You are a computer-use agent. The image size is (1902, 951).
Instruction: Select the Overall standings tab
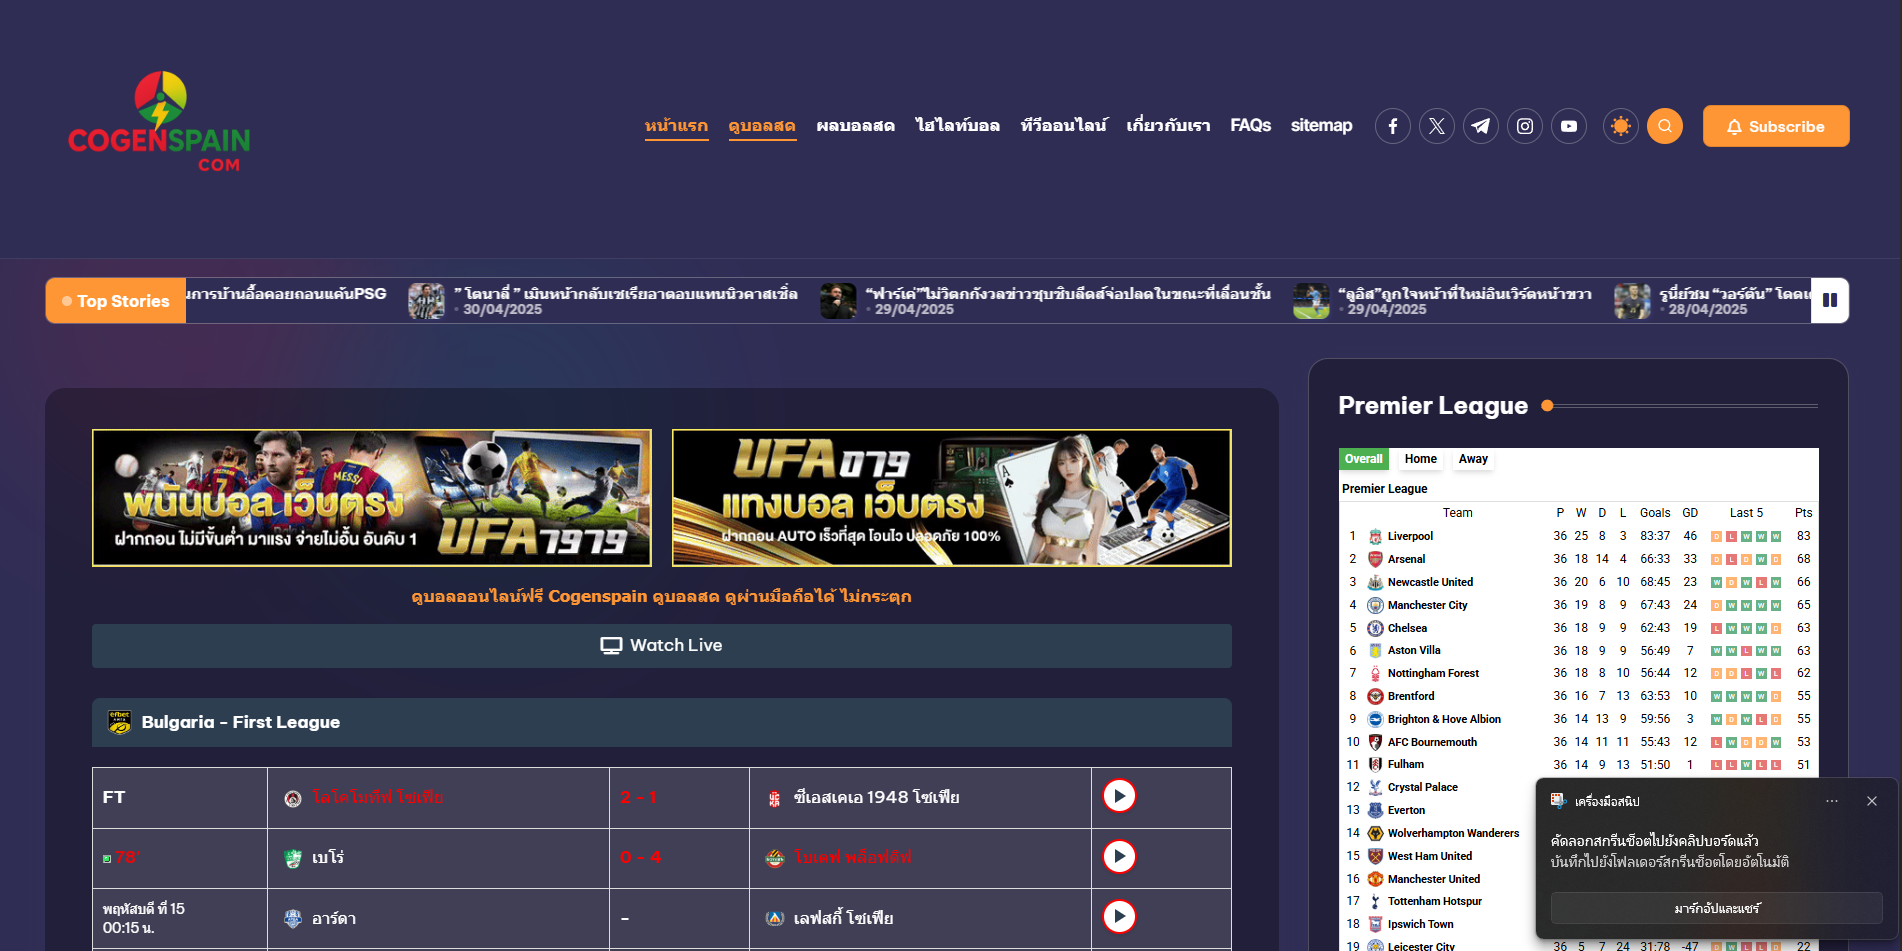(1363, 459)
